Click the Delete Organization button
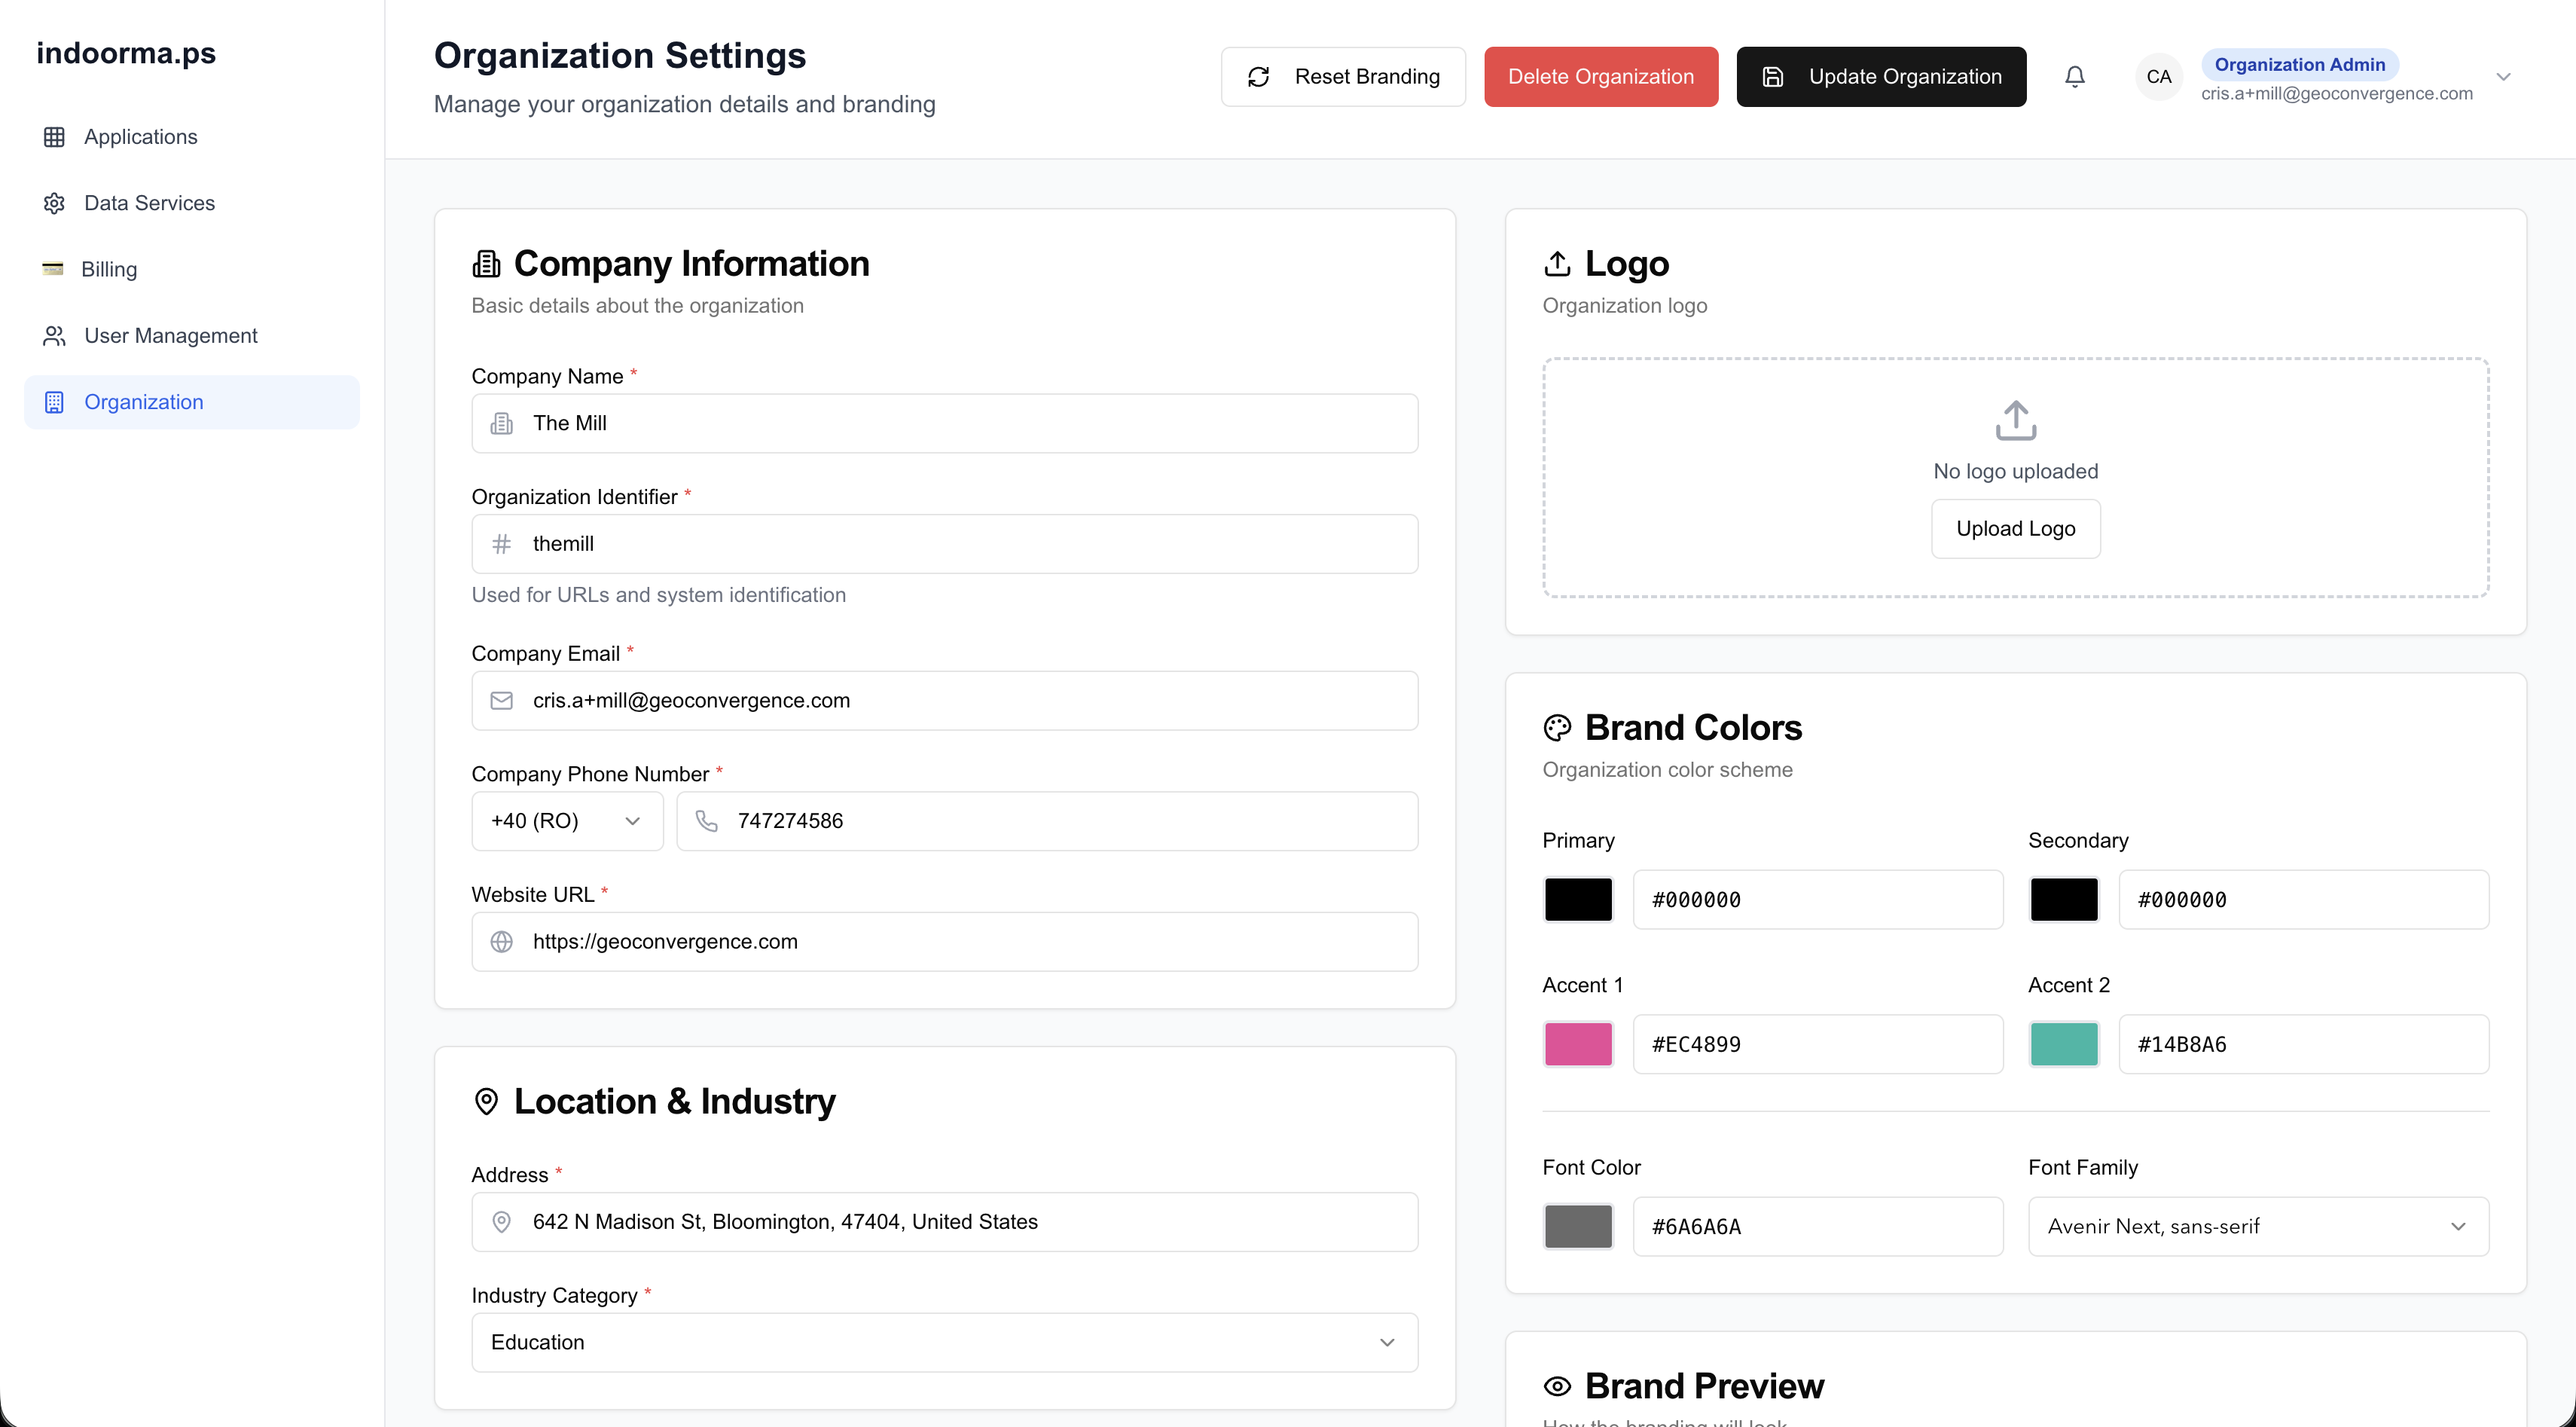This screenshot has height=1427, width=2576. [1601, 77]
